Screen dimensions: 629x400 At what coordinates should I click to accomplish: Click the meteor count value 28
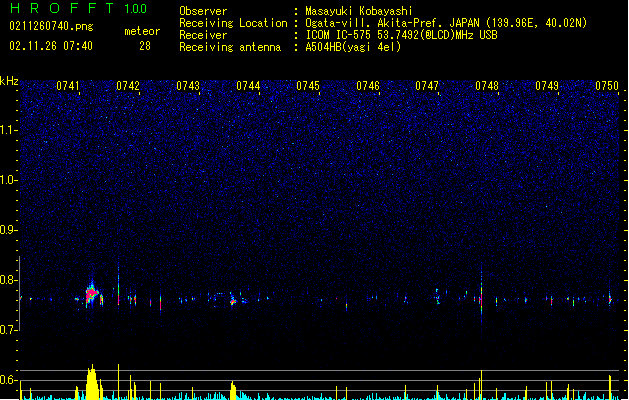pyautogui.click(x=145, y=46)
